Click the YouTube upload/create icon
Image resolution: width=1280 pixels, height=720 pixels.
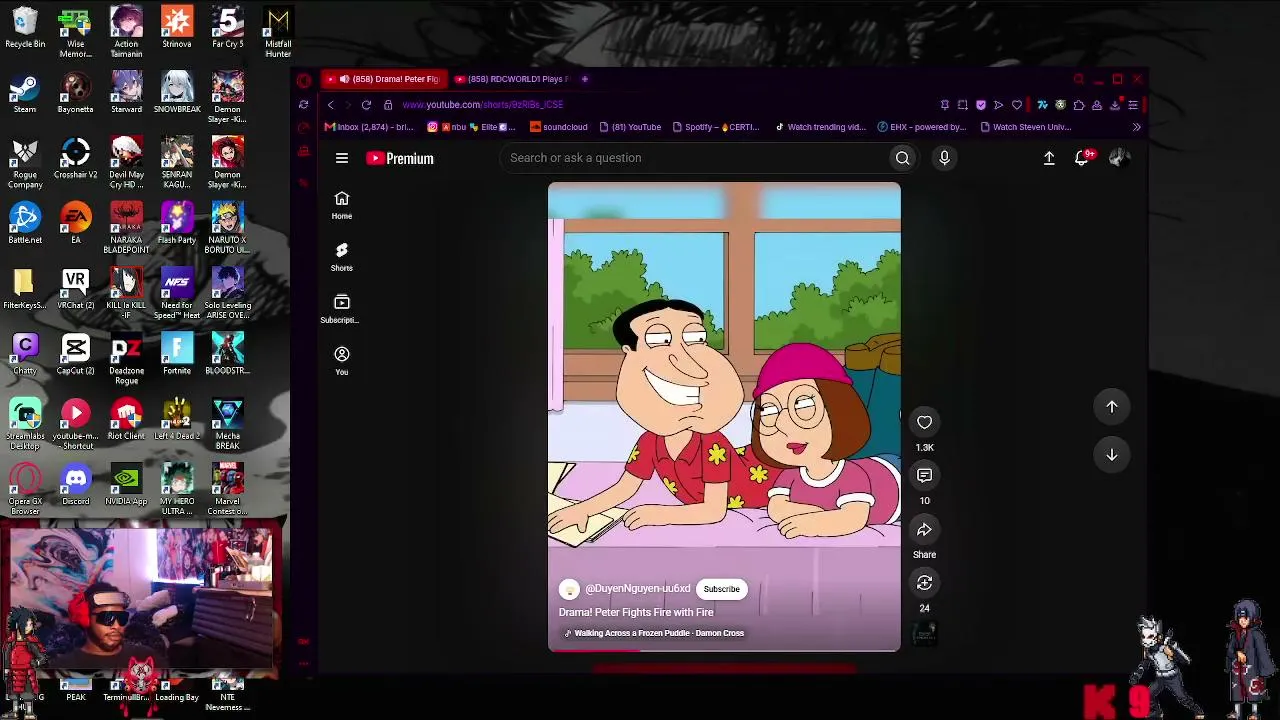1049,158
